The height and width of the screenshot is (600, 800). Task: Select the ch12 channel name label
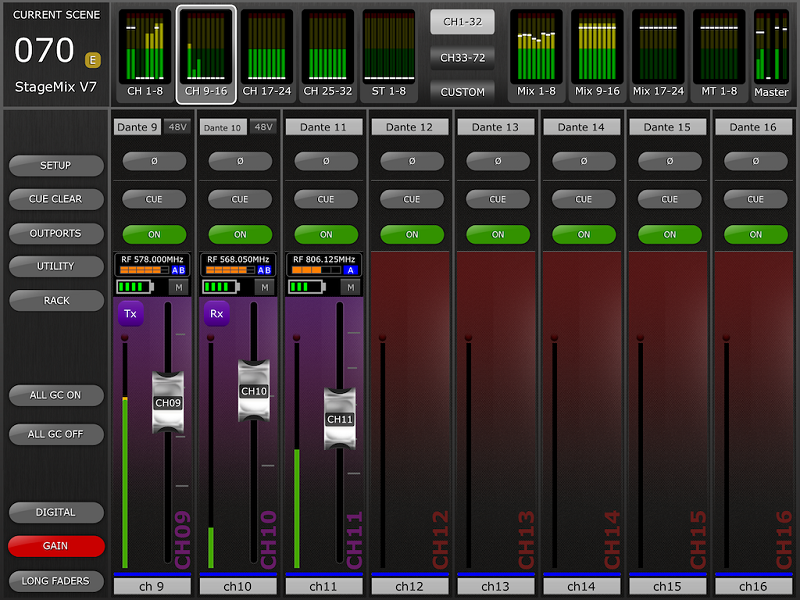[x=410, y=586]
